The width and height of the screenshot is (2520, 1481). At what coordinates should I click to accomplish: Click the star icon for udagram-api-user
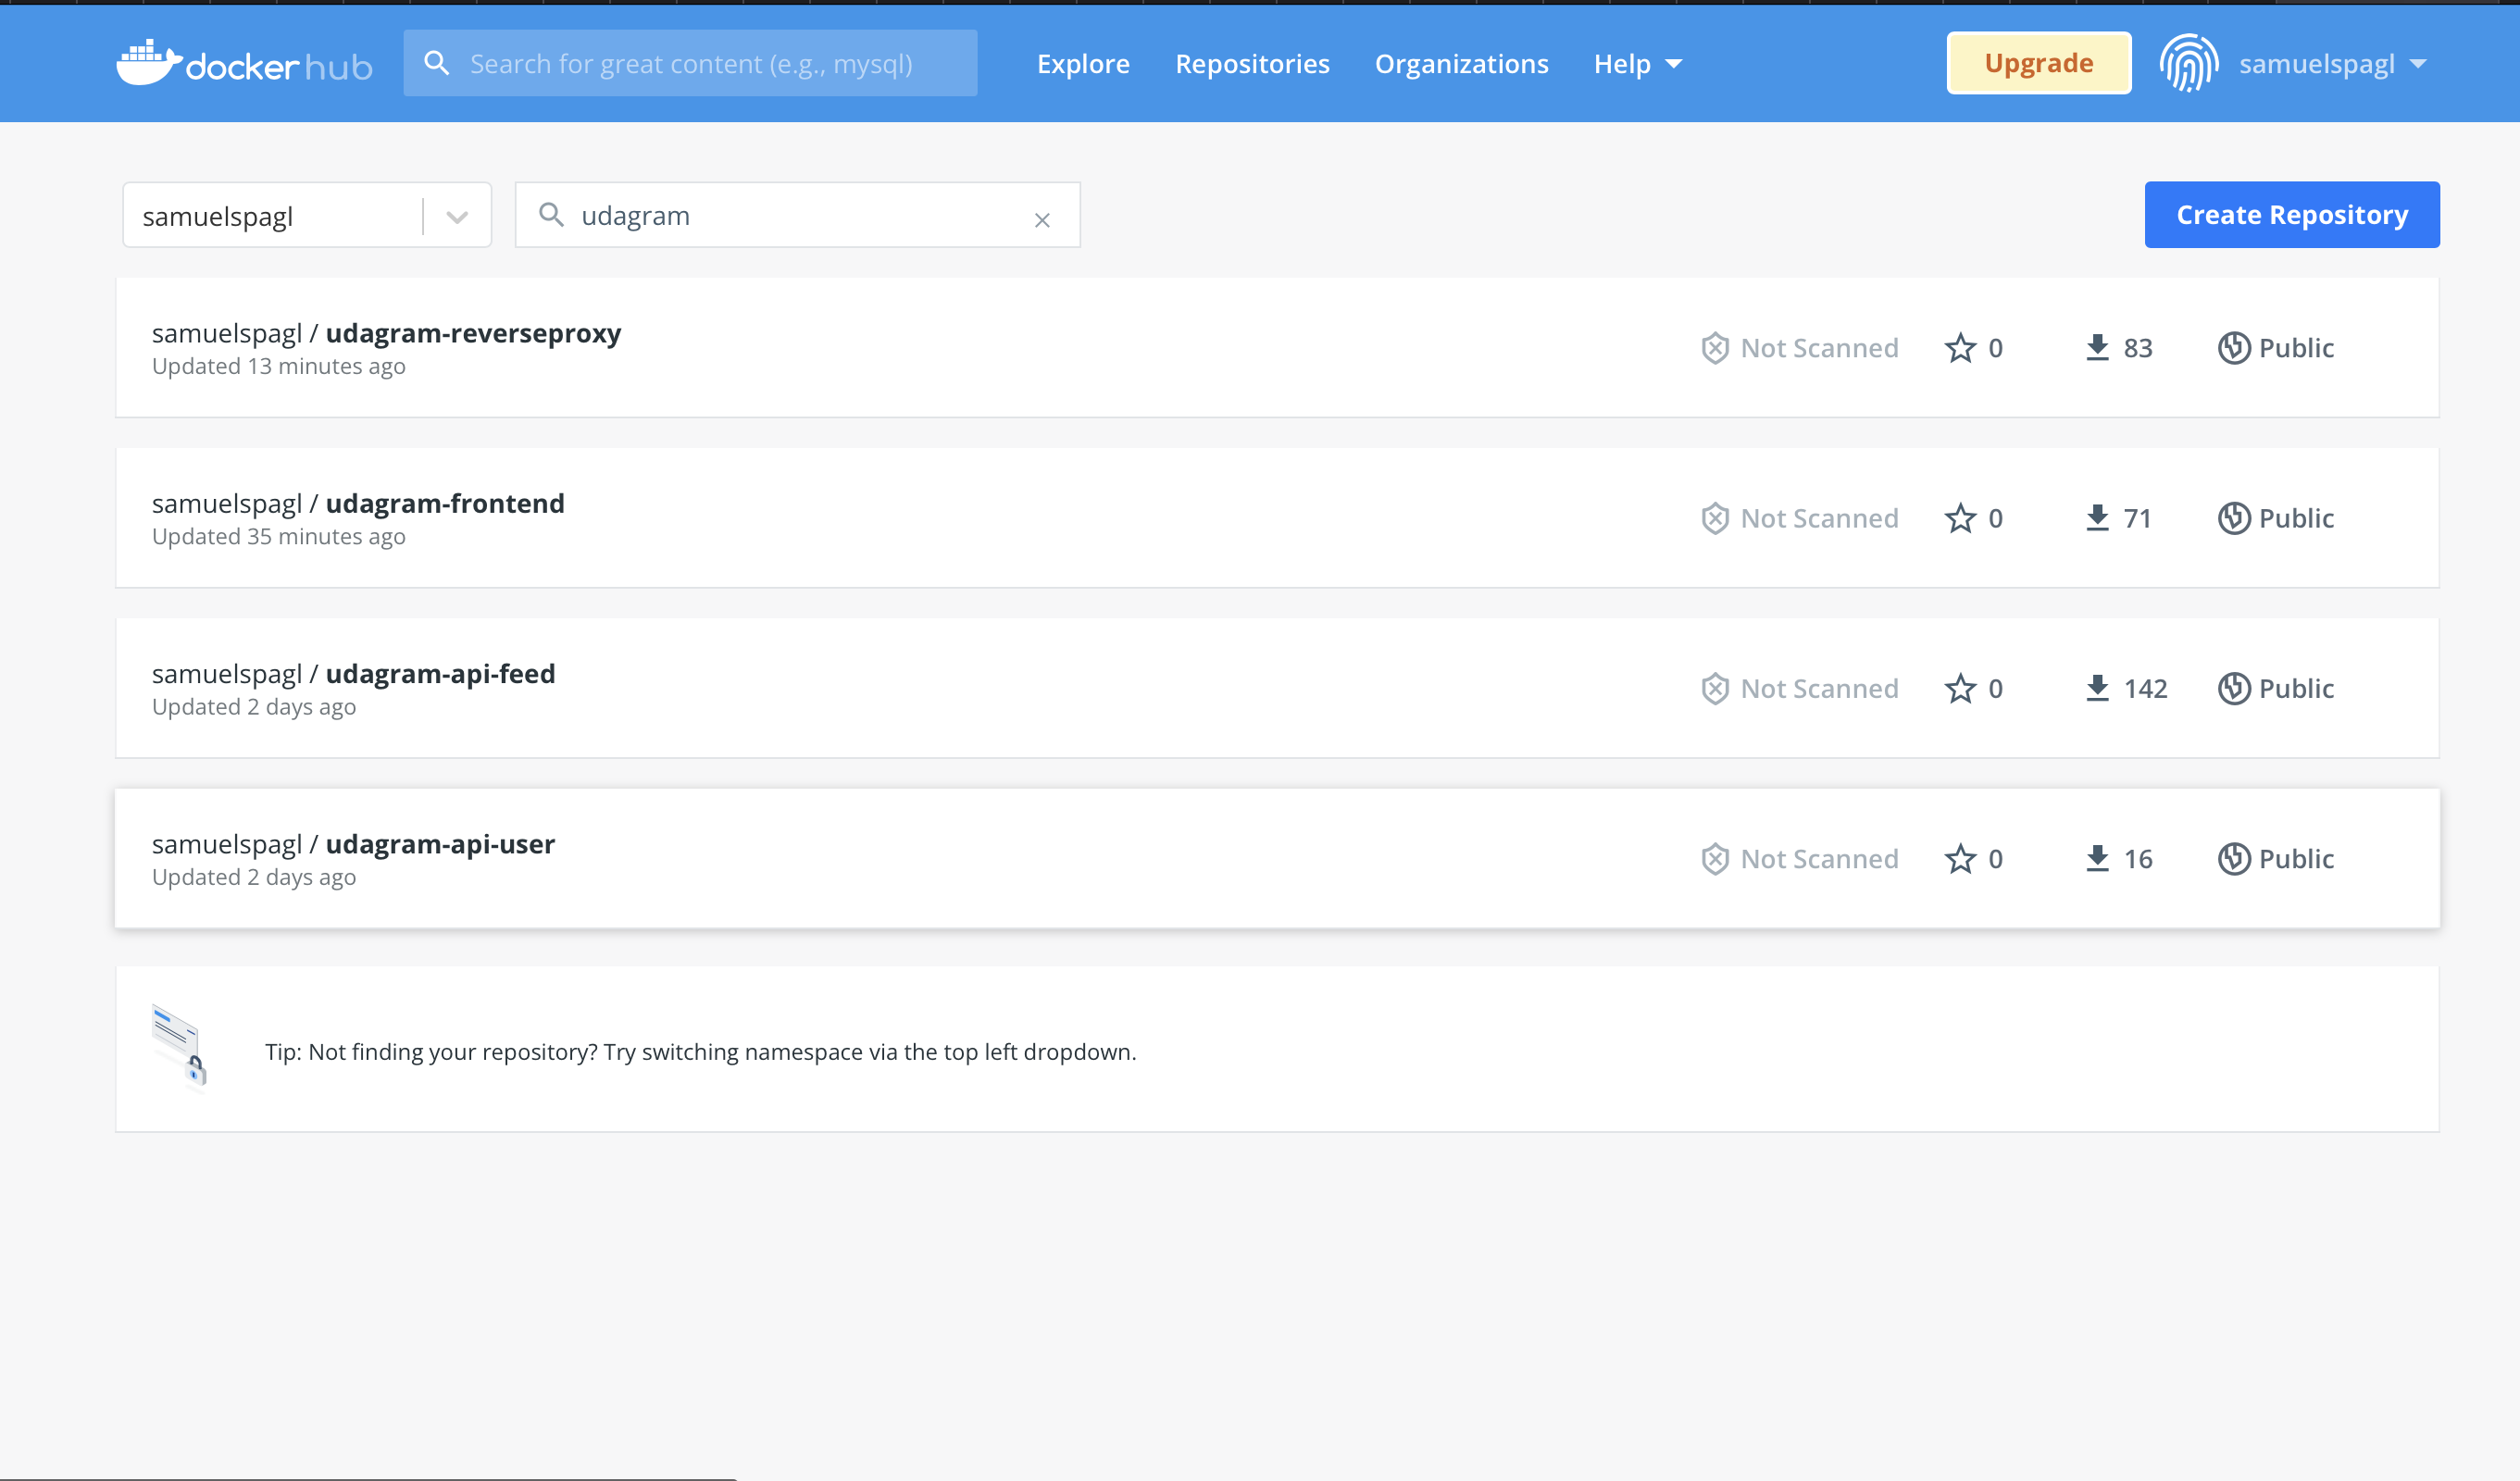pos(1961,859)
